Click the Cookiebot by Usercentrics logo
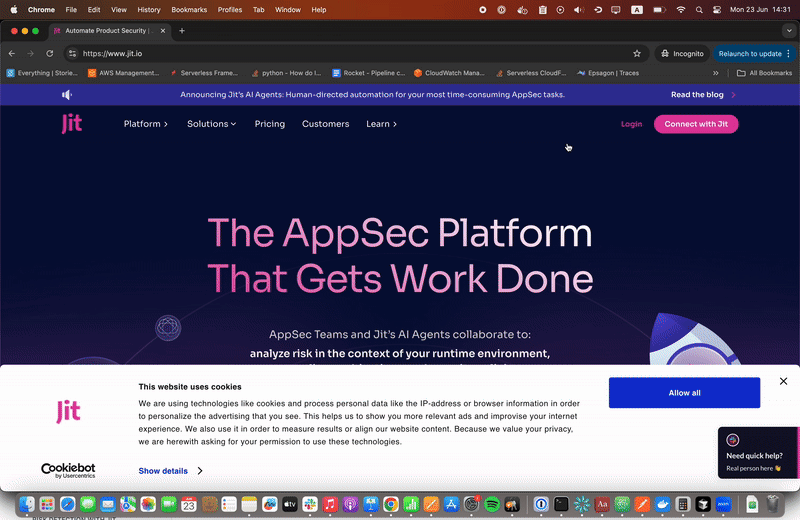 [x=68, y=470]
